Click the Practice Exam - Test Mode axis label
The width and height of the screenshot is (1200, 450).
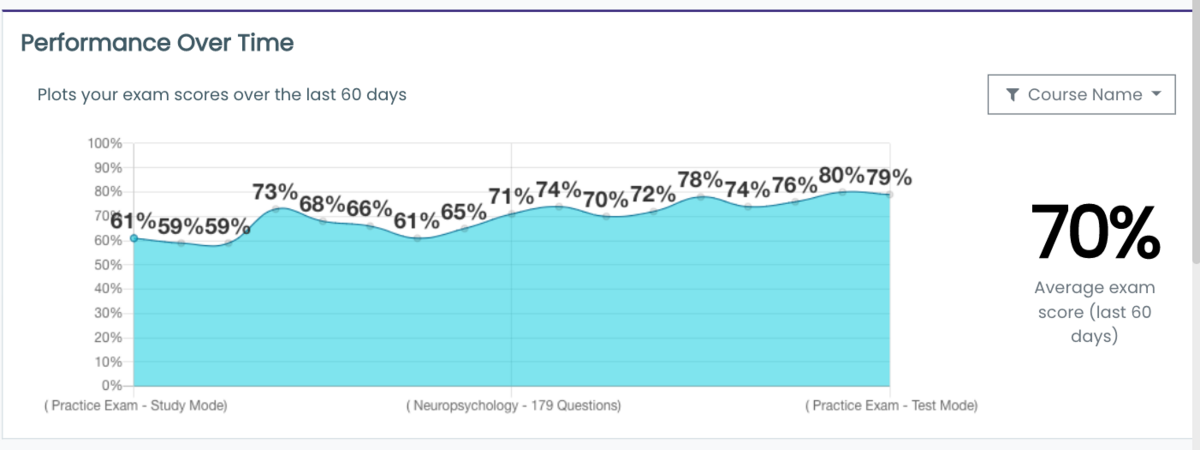coord(891,406)
